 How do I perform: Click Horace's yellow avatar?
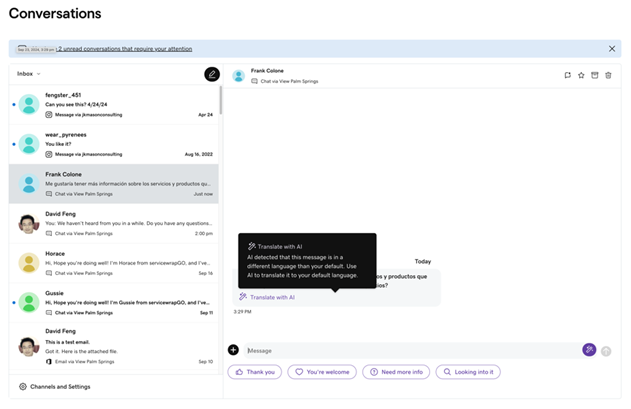pyautogui.click(x=29, y=262)
